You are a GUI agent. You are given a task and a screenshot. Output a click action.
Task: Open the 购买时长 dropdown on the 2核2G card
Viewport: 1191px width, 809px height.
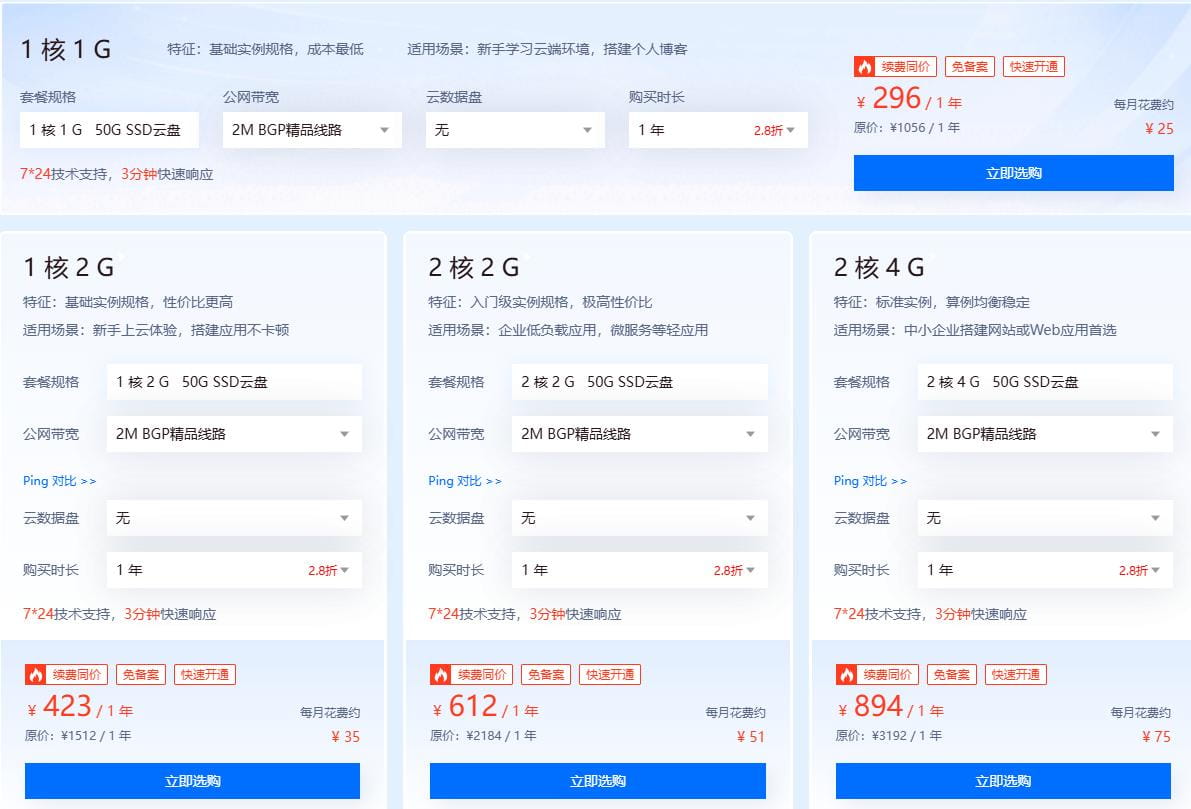638,570
